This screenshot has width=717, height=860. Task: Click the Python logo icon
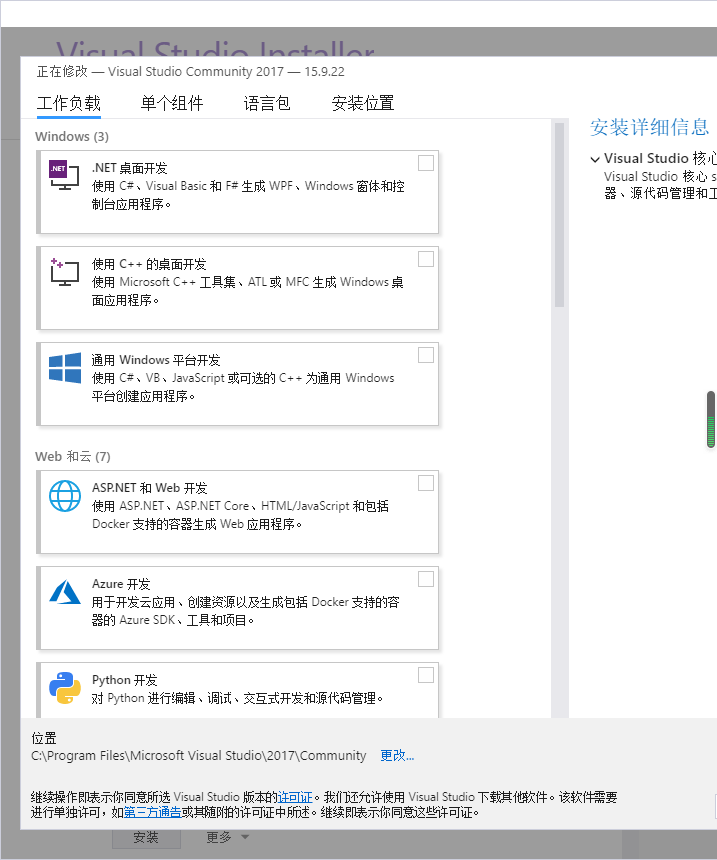pyautogui.click(x=65, y=688)
